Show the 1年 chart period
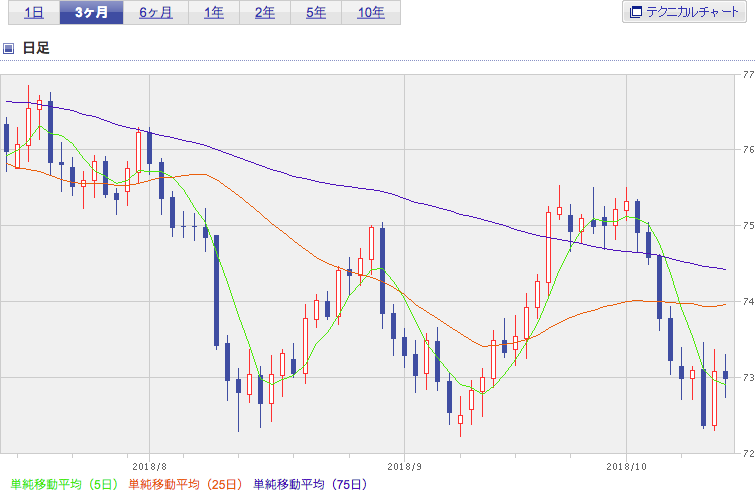 pyautogui.click(x=214, y=13)
